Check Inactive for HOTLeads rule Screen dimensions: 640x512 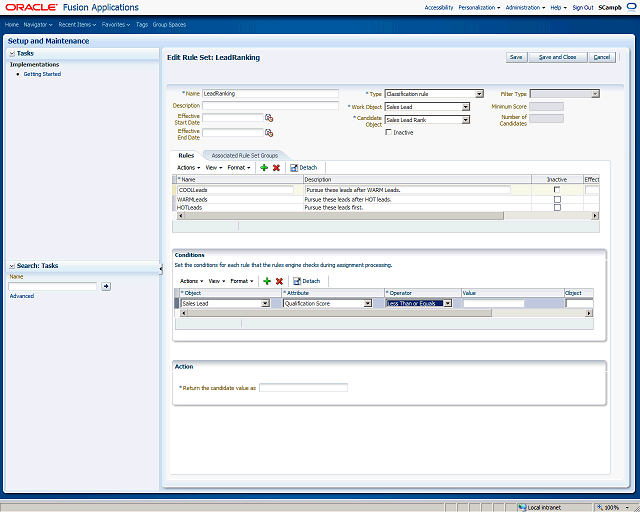[x=557, y=207]
